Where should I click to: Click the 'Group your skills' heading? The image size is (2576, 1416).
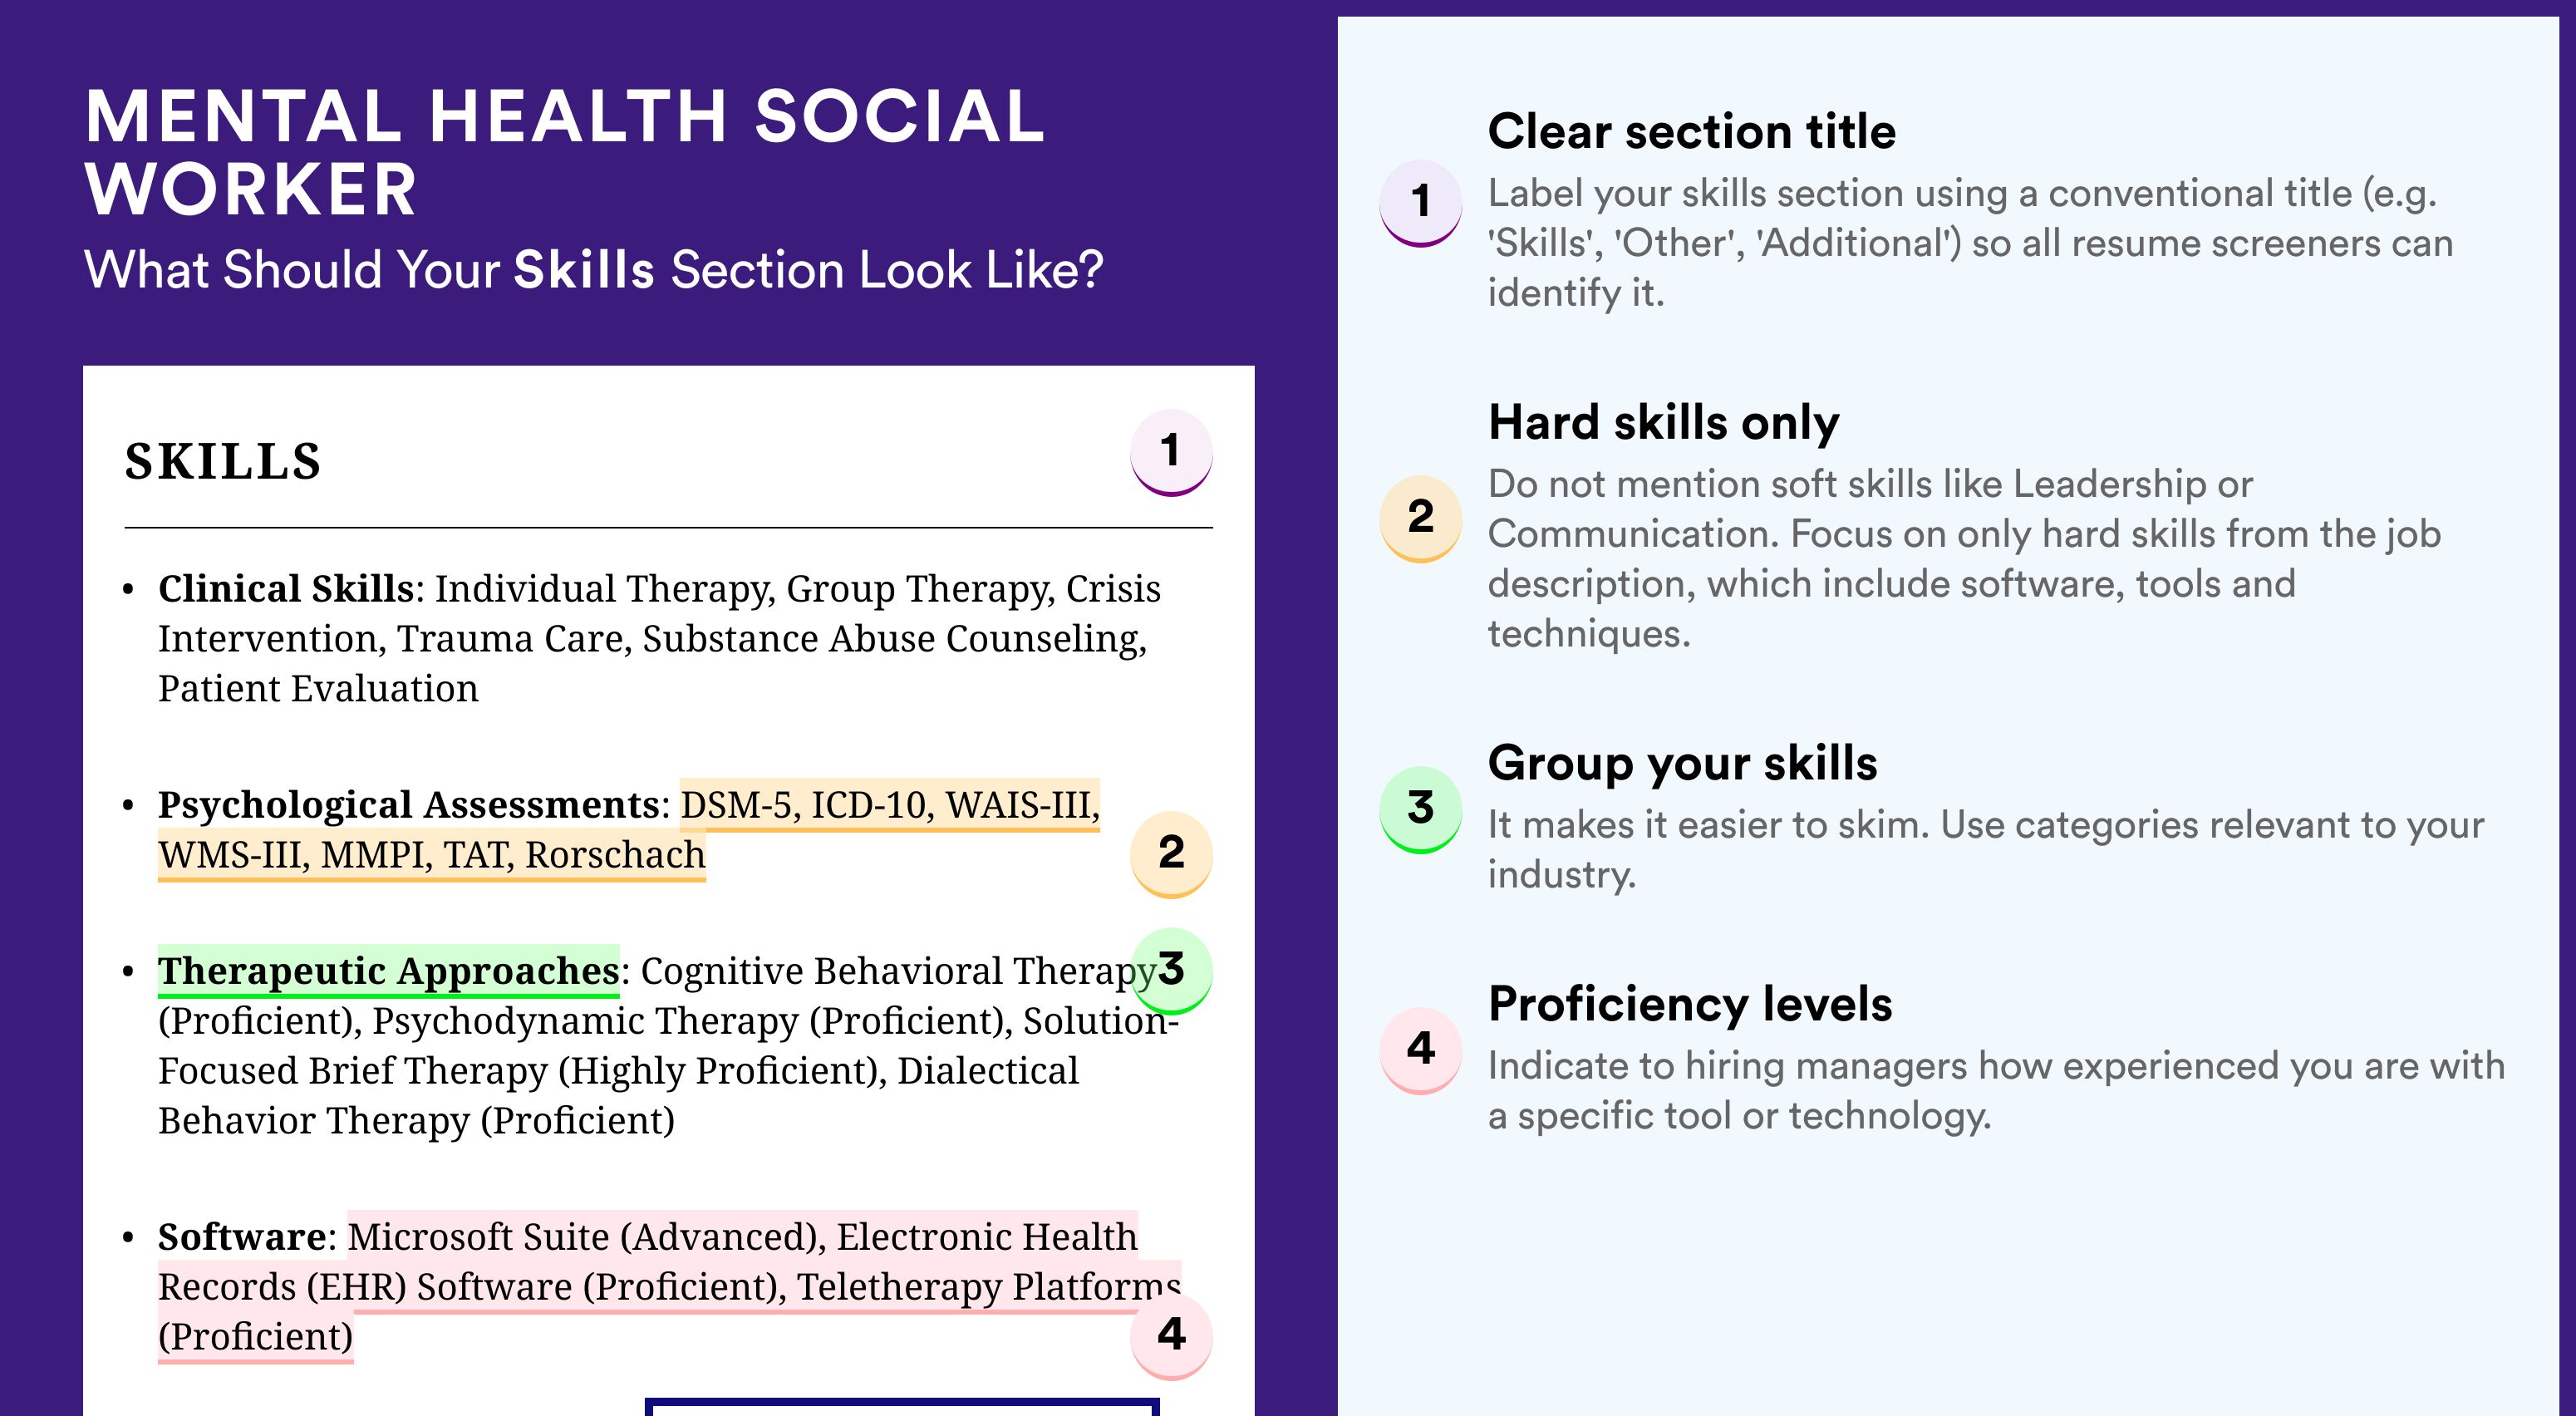coord(1682,764)
